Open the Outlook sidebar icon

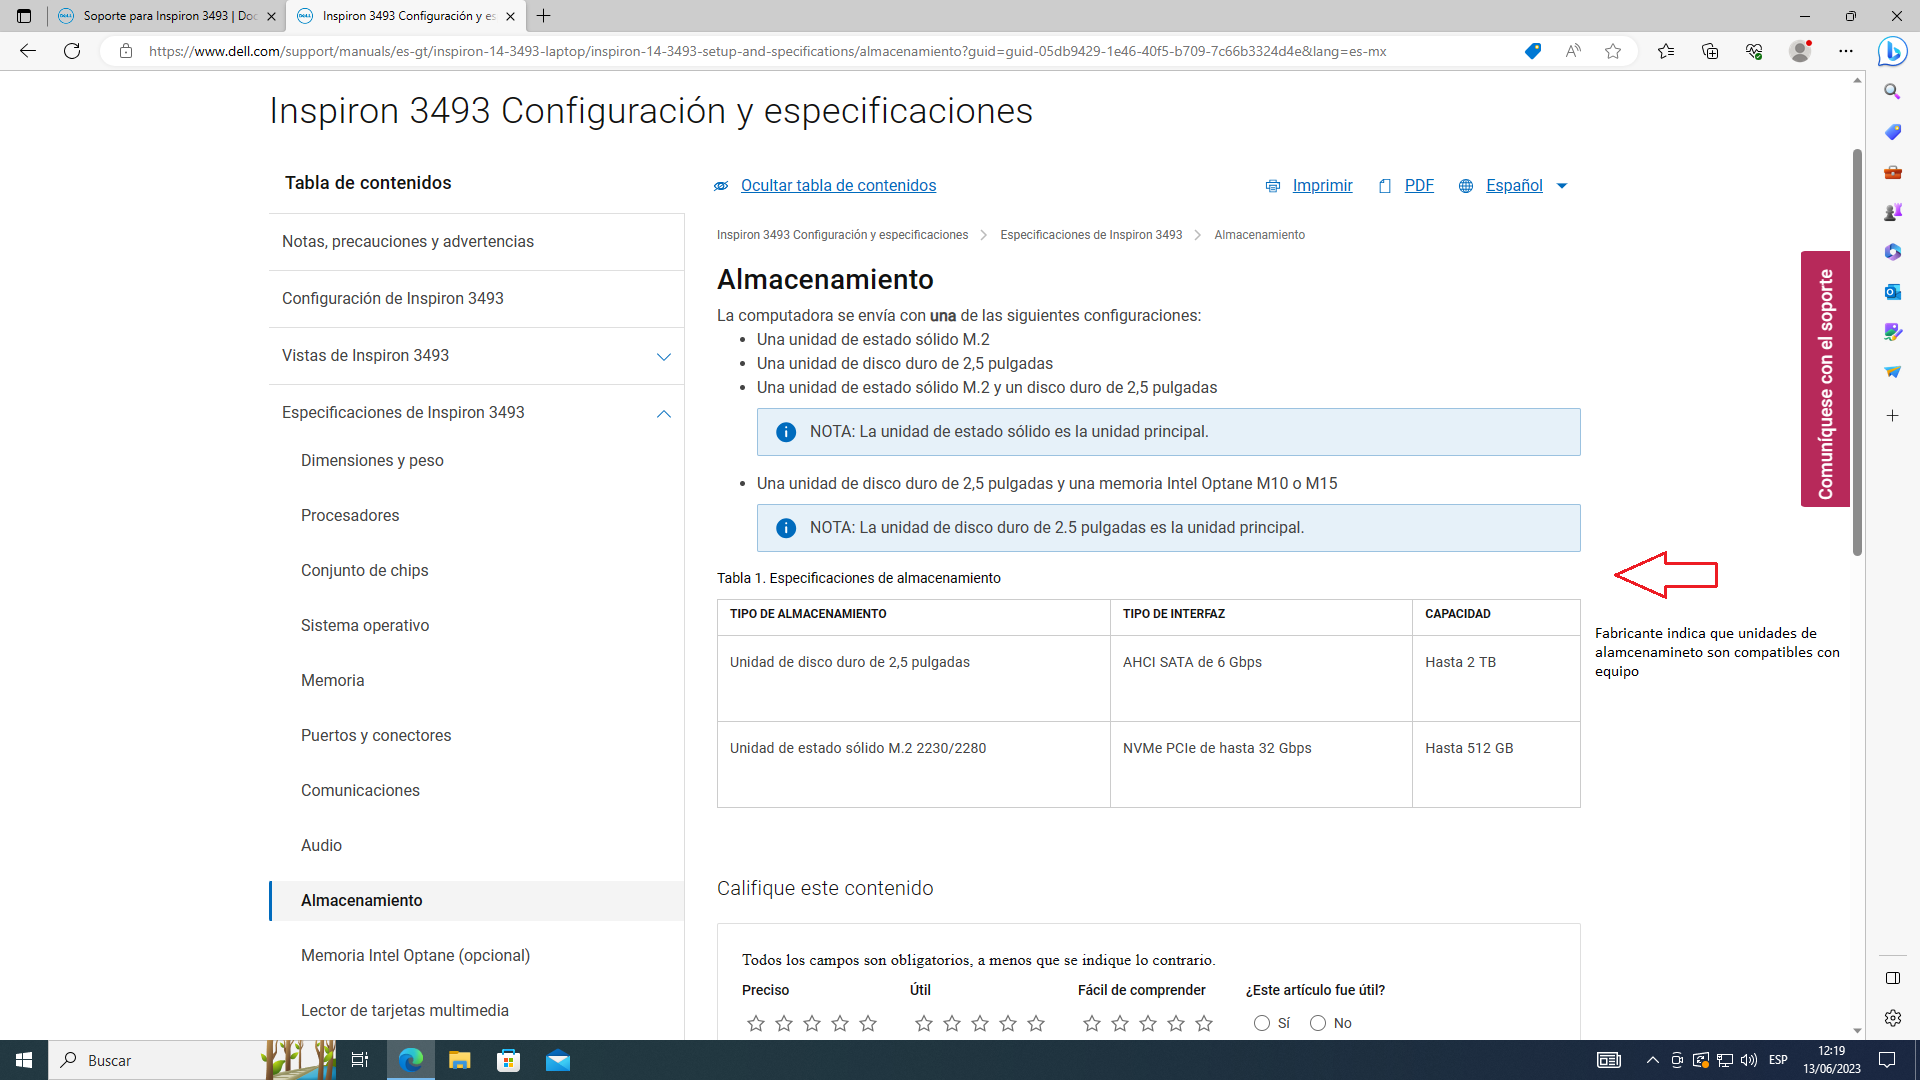(x=1892, y=292)
